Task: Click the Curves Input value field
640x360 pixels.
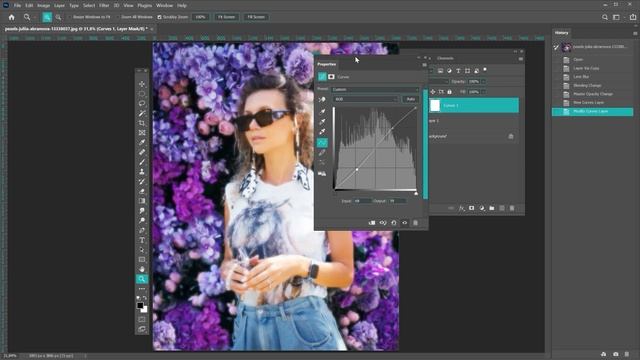Action: (x=362, y=201)
